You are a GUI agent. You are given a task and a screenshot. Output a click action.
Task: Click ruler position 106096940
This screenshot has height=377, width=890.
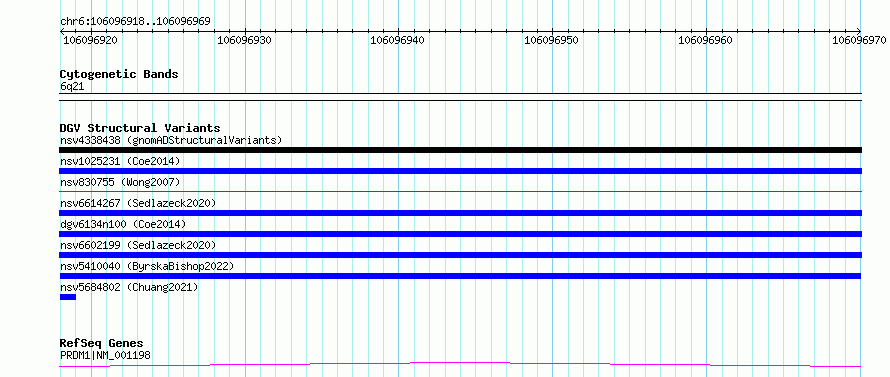[x=398, y=40]
